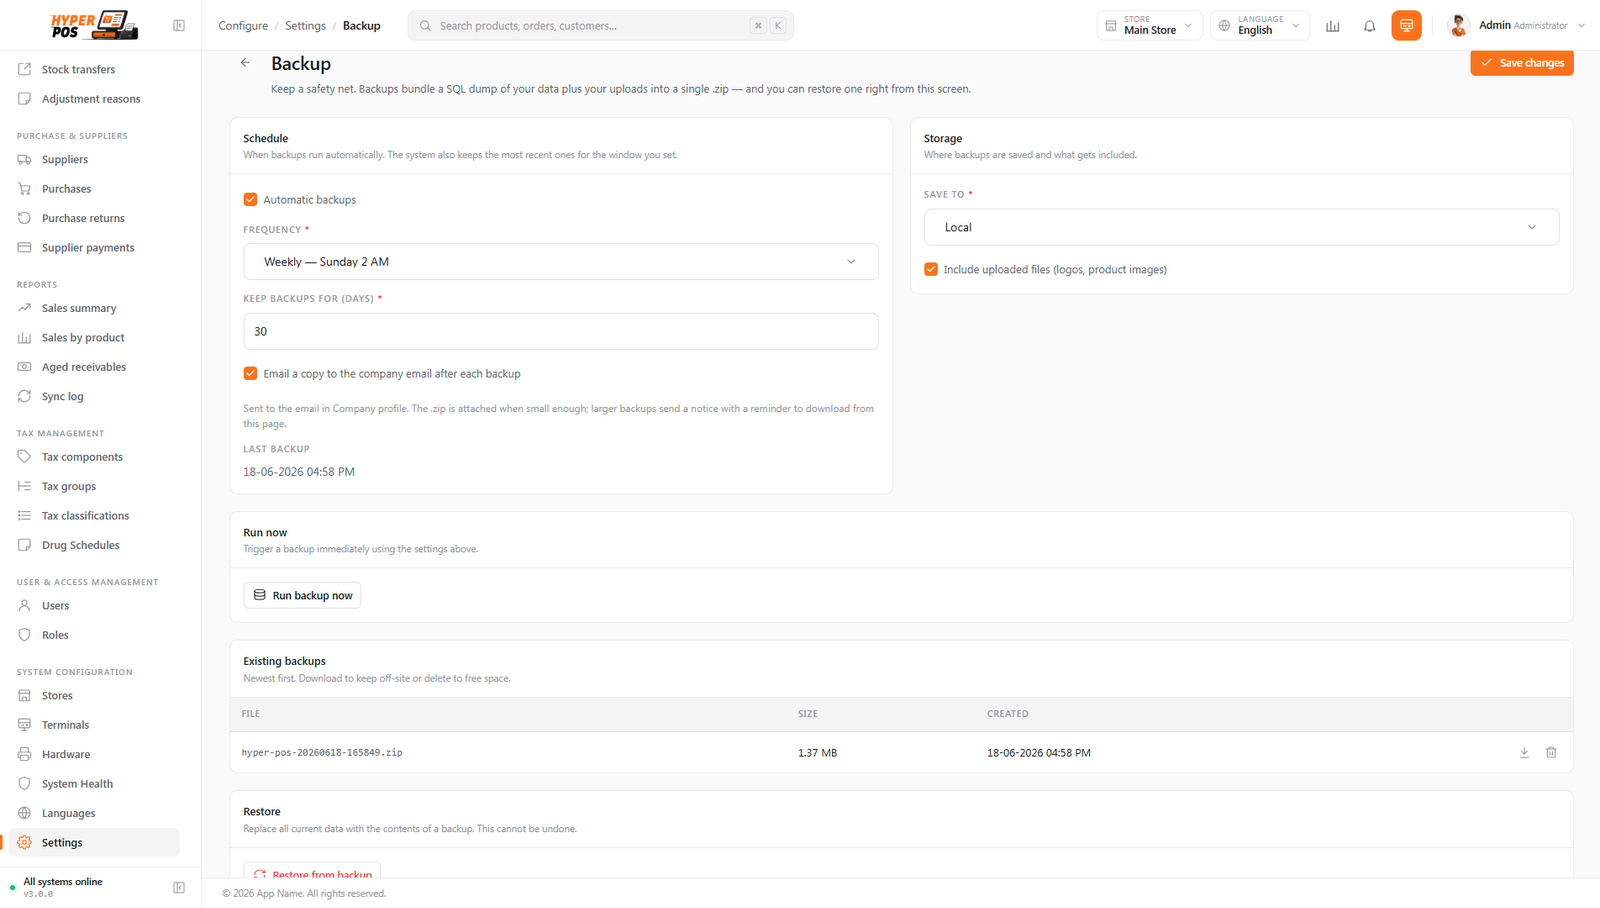Open the reports chart icon in header
The image size is (1600, 908).
1333,26
